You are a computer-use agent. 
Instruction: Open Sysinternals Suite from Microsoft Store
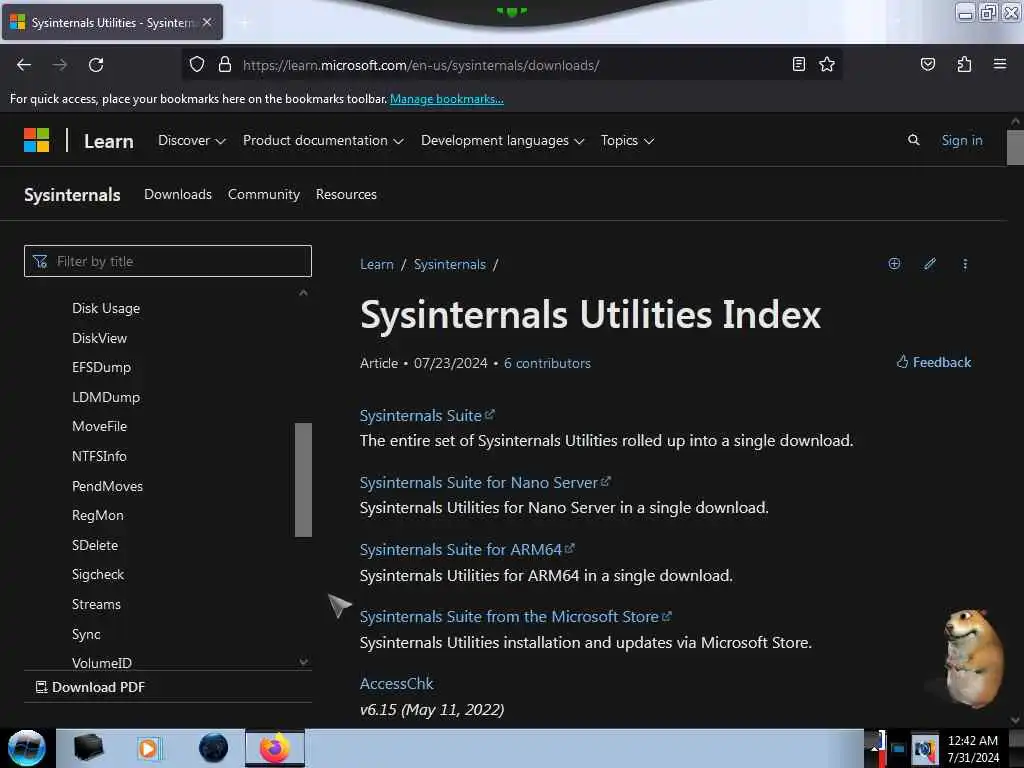(x=515, y=616)
